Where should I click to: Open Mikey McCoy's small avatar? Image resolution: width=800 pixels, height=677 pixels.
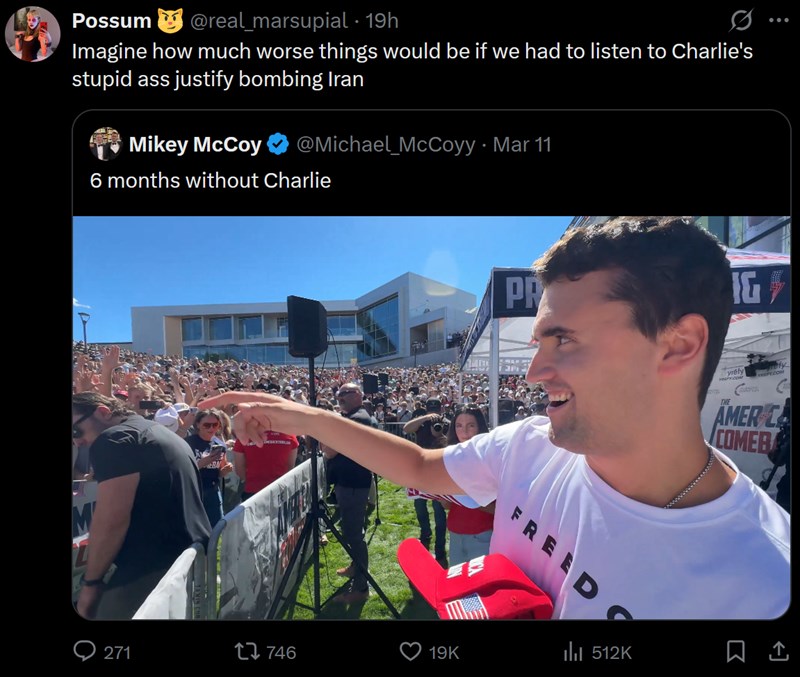[x=105, y=144]
